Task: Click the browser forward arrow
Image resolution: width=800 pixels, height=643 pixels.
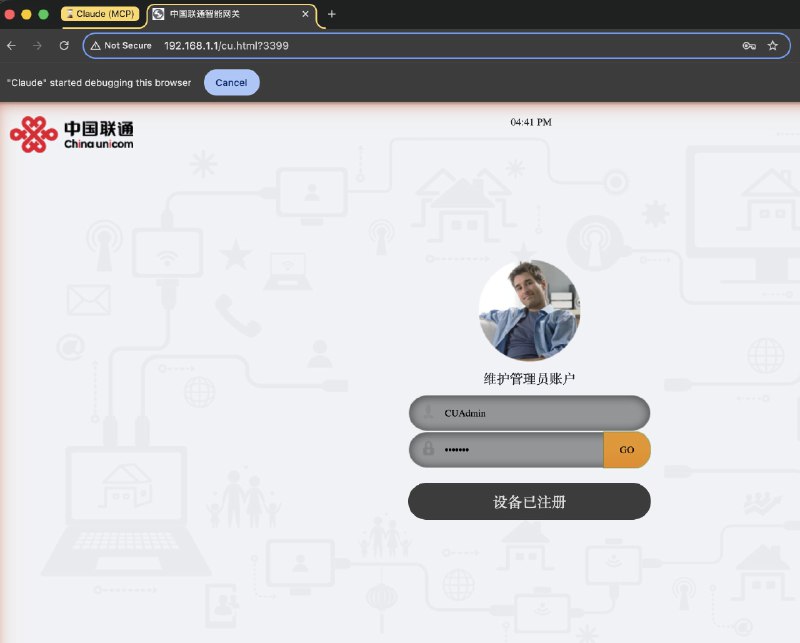Action: point(38,46)
